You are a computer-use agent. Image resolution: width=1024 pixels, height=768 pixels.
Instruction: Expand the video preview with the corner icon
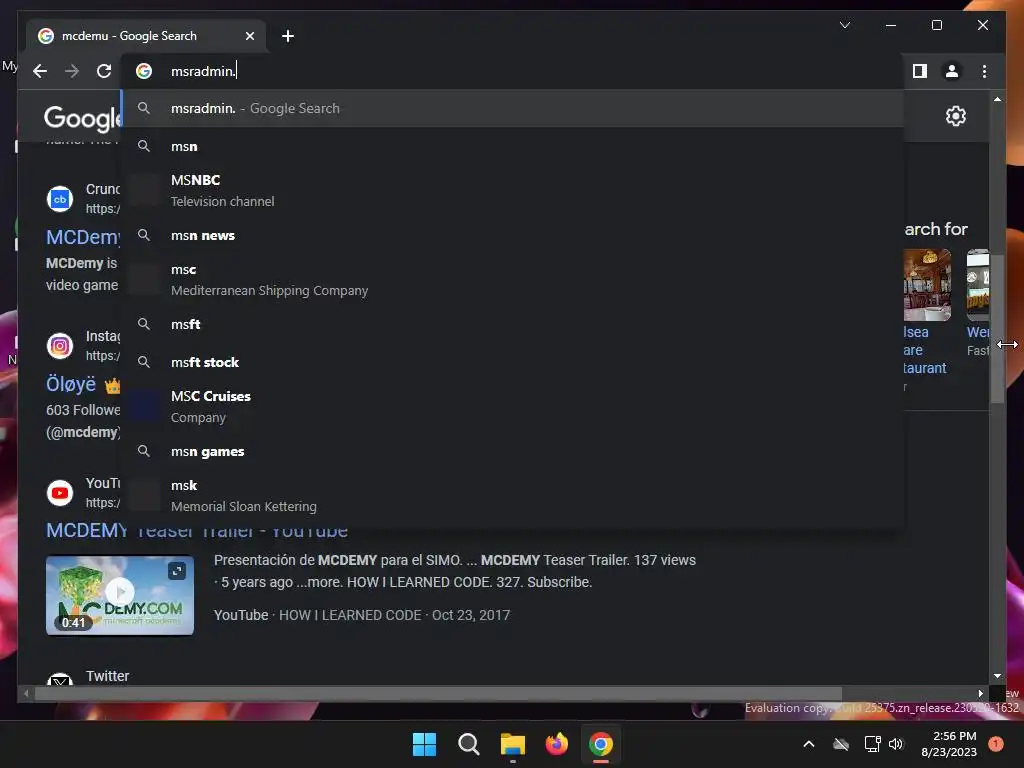click(177, 571)
